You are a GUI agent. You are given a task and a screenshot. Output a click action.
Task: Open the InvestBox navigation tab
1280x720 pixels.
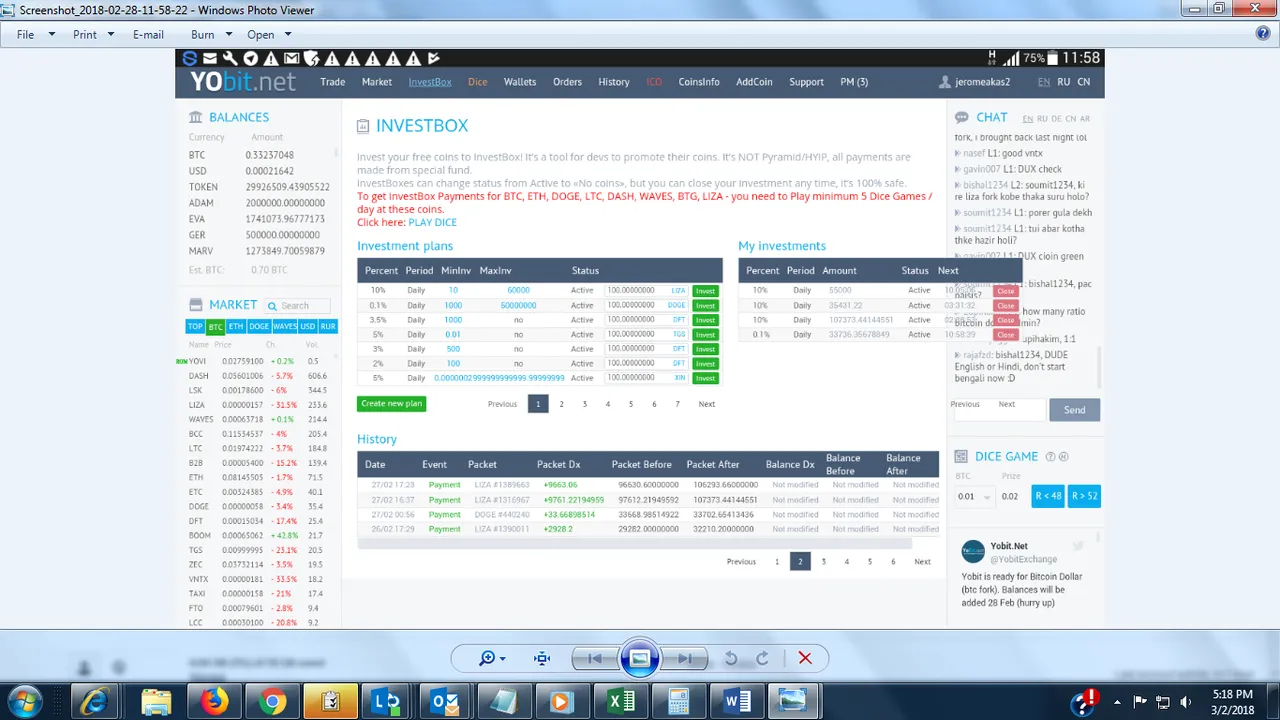[430, 82]
